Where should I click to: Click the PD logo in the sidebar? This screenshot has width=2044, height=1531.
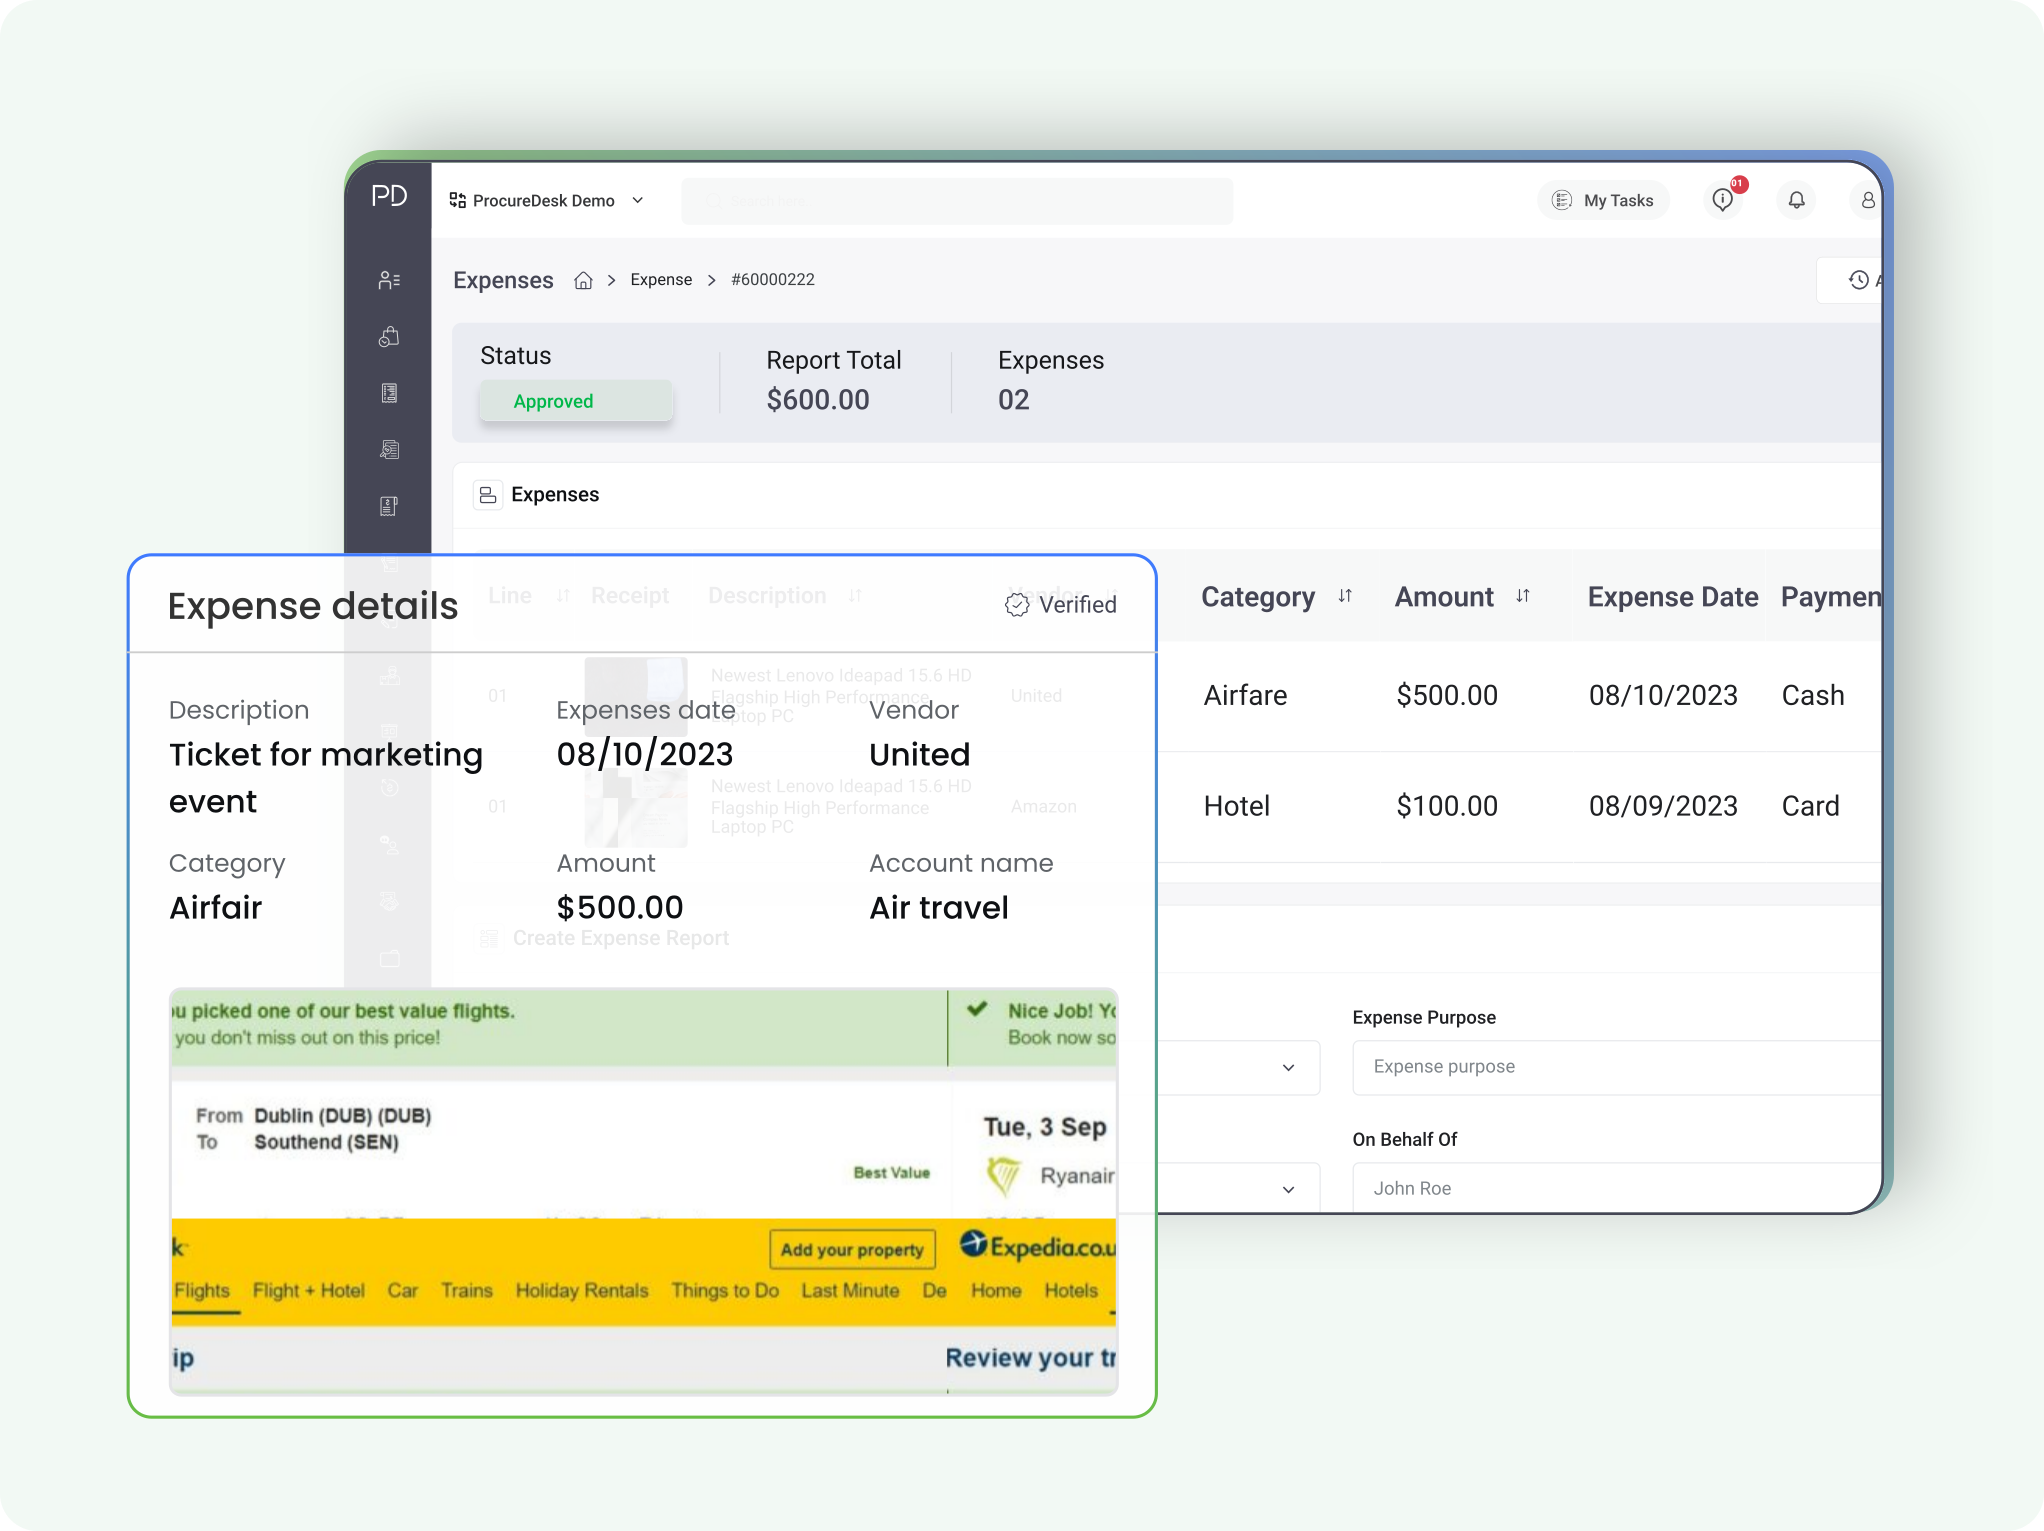389,196
